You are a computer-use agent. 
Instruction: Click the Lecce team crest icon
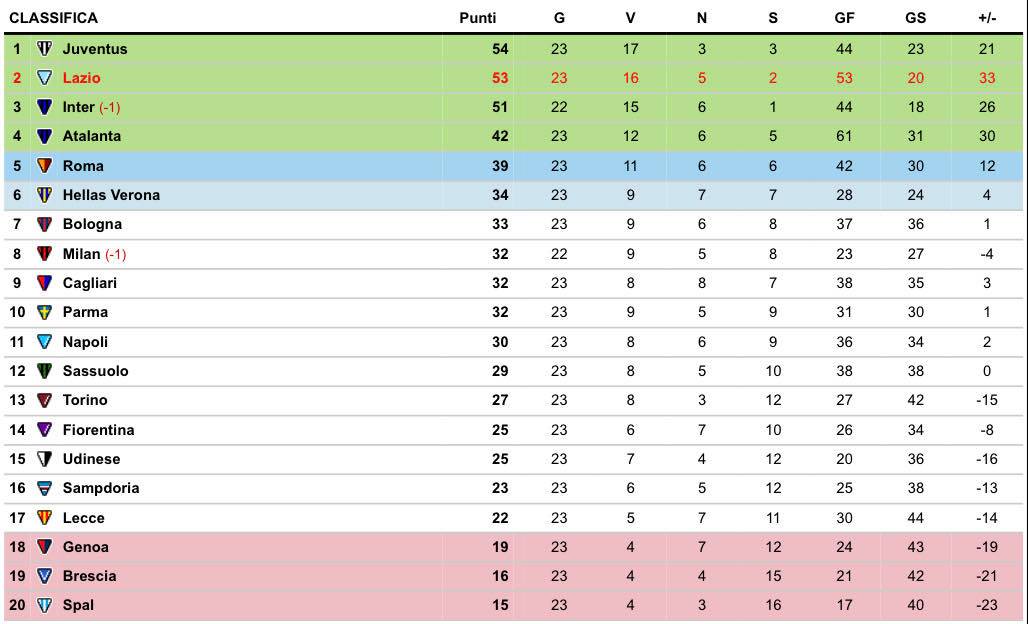[44, 518]
